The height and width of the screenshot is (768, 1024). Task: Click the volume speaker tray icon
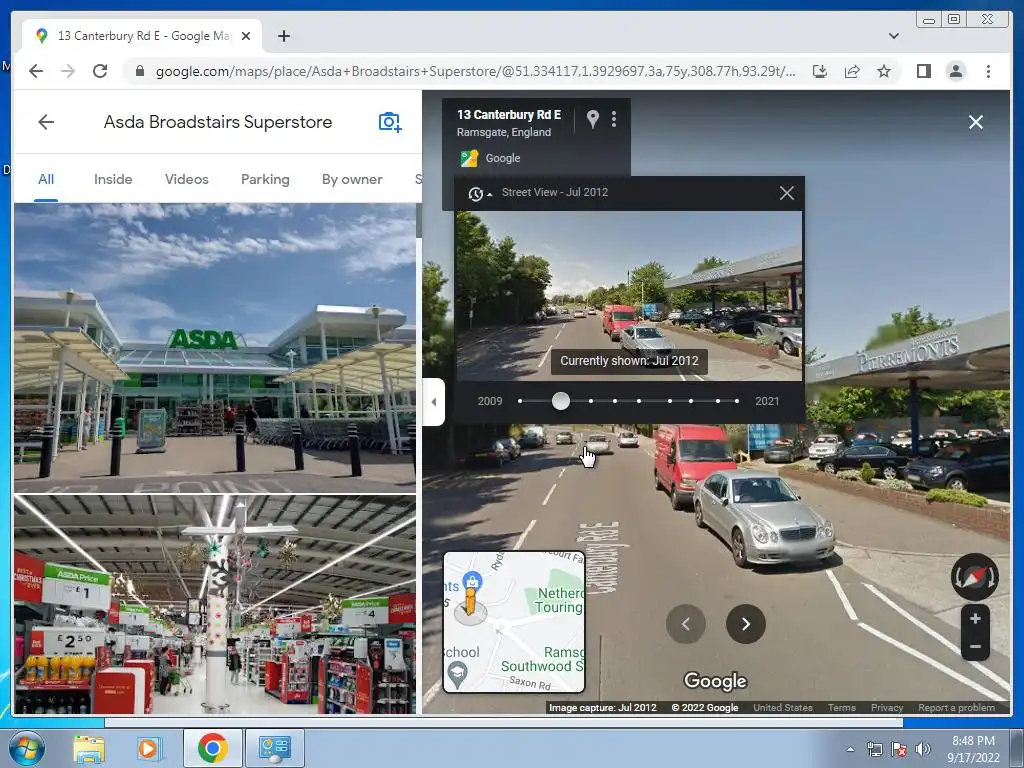point(923,749)
